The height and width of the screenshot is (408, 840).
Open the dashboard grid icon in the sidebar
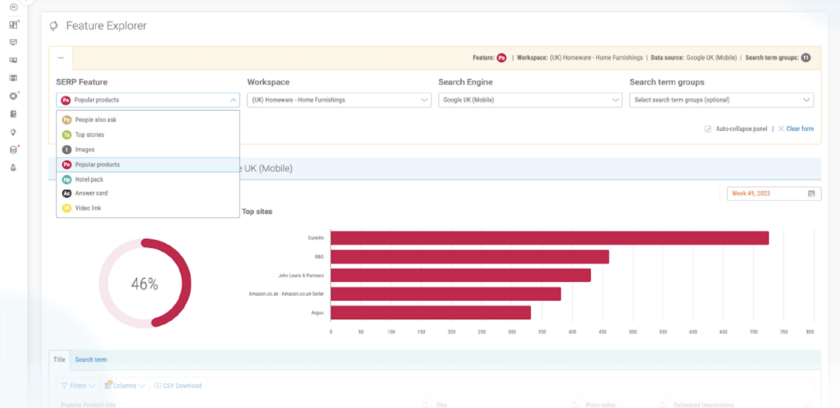(13, 25)
